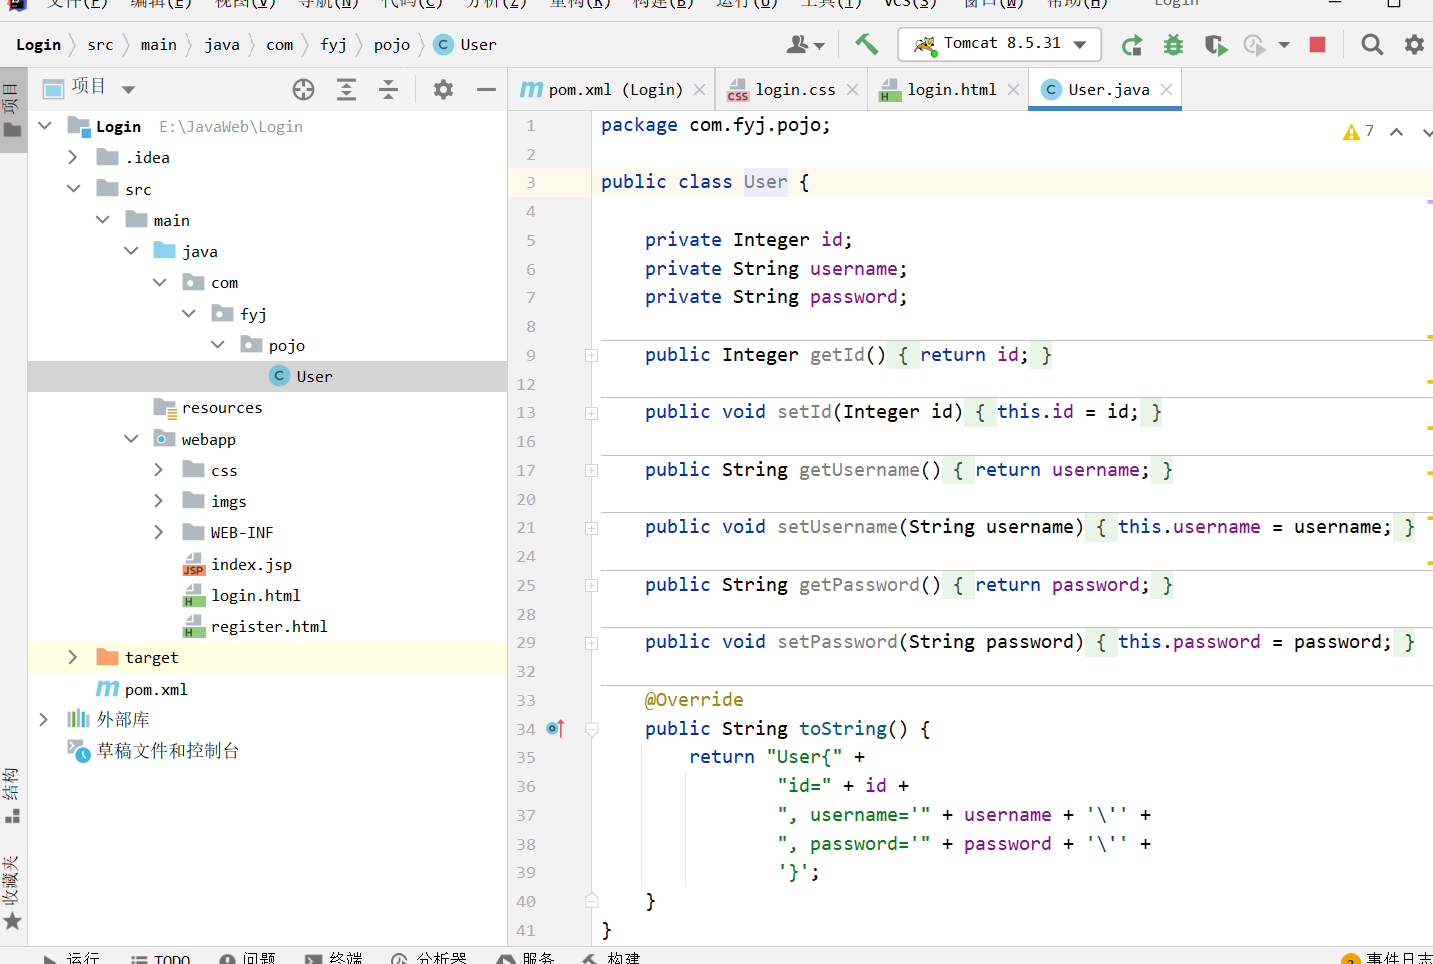
Task: Fold the toString method body
Action: tap(591, 729)
